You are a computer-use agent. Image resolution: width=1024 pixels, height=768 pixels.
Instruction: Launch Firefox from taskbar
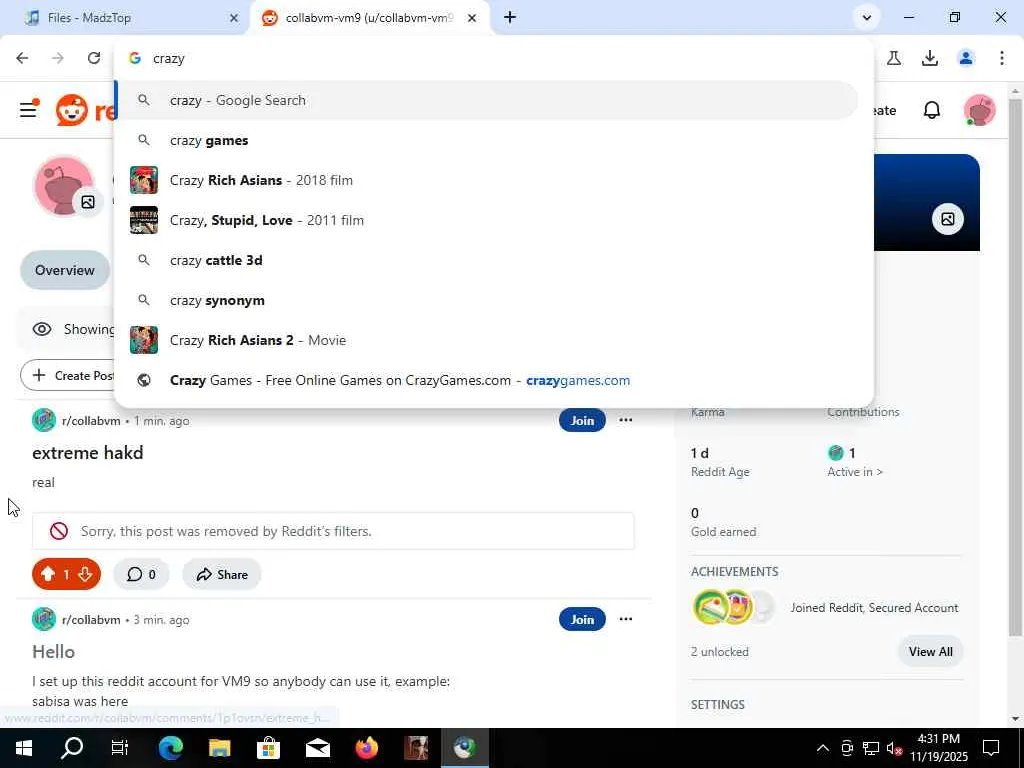pos(366,748)
